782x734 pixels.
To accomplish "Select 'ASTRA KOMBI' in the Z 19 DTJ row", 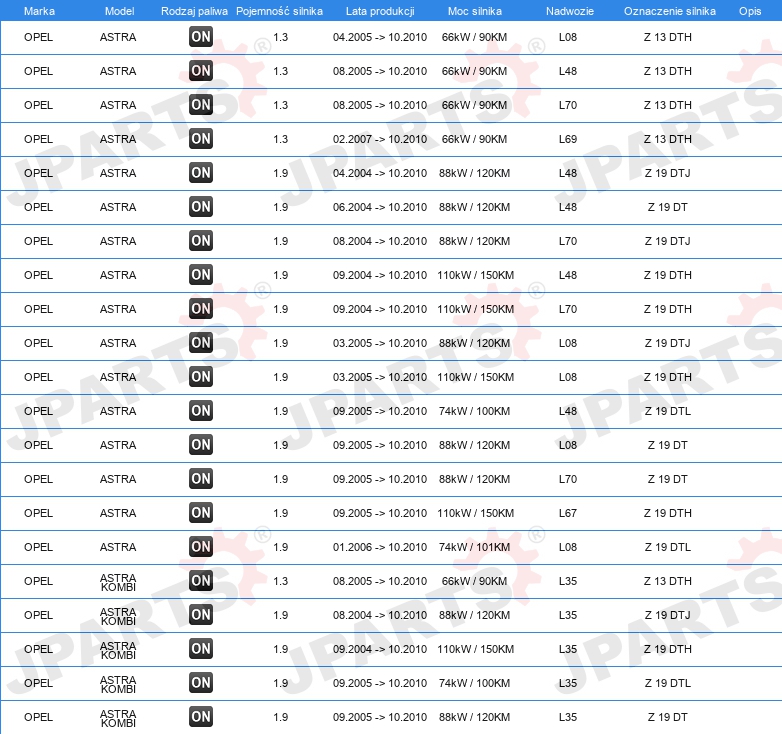I will click(x=118, y=616).
